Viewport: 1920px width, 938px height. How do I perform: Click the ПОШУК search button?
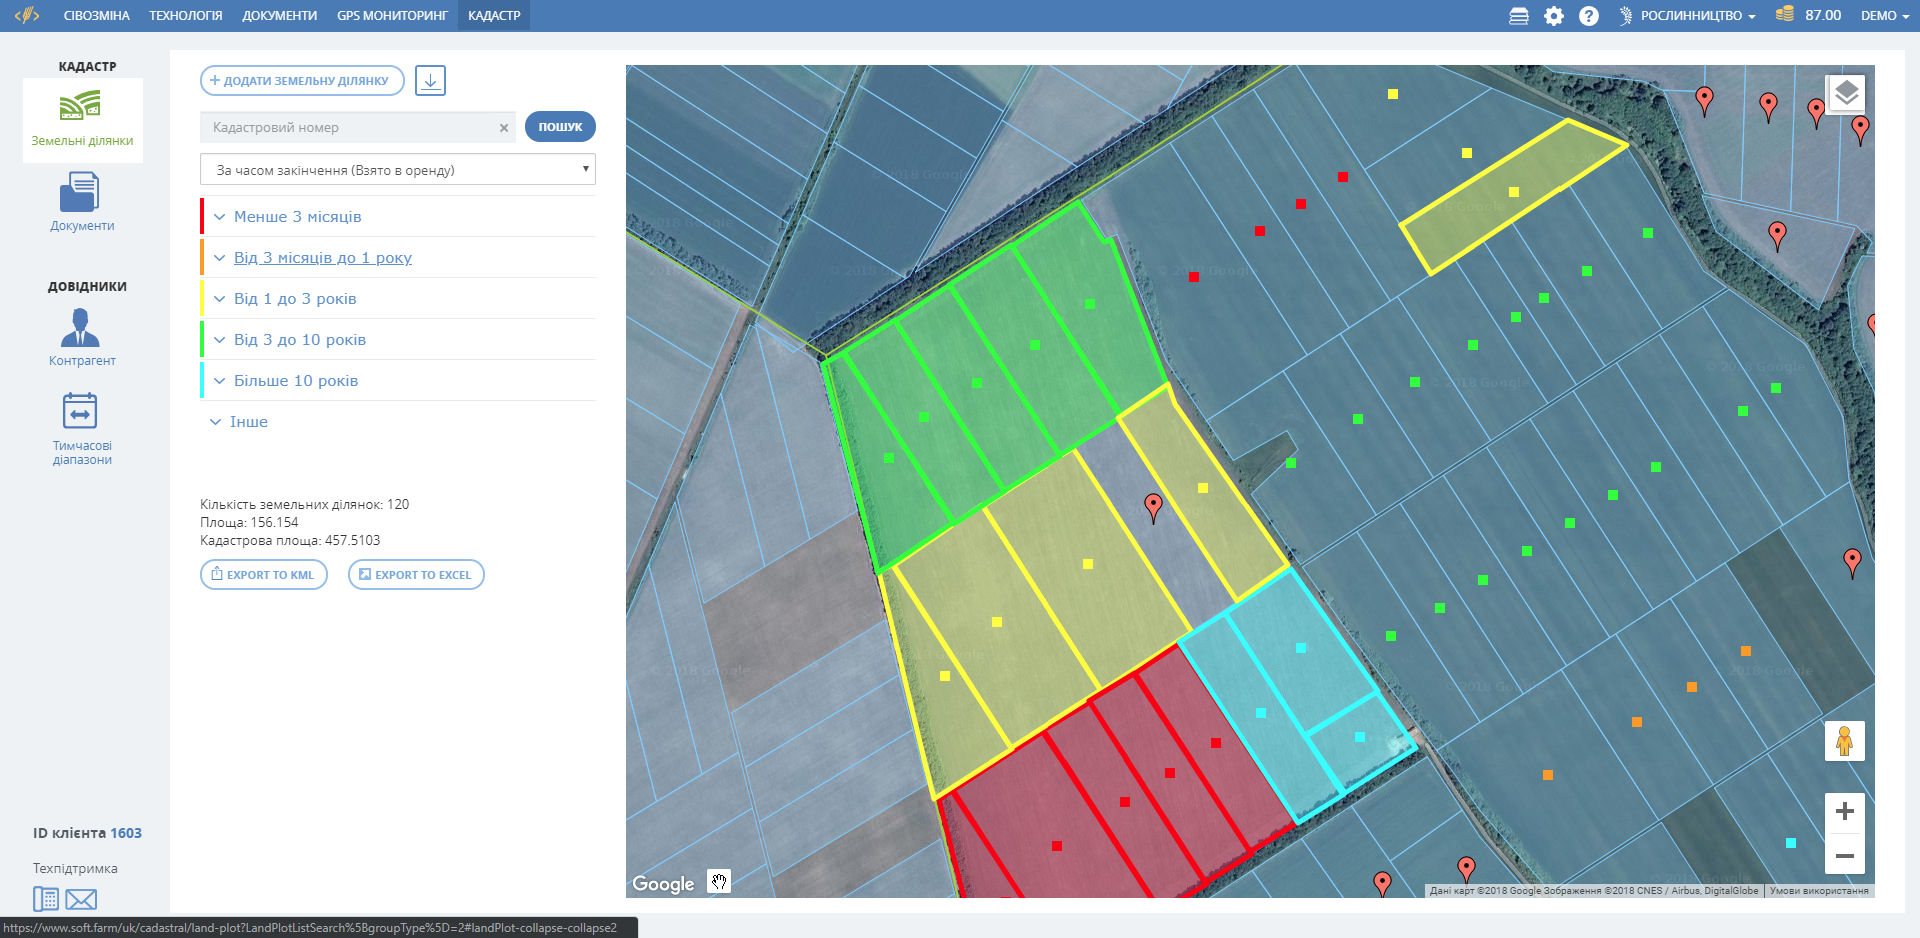pos(560,127)
